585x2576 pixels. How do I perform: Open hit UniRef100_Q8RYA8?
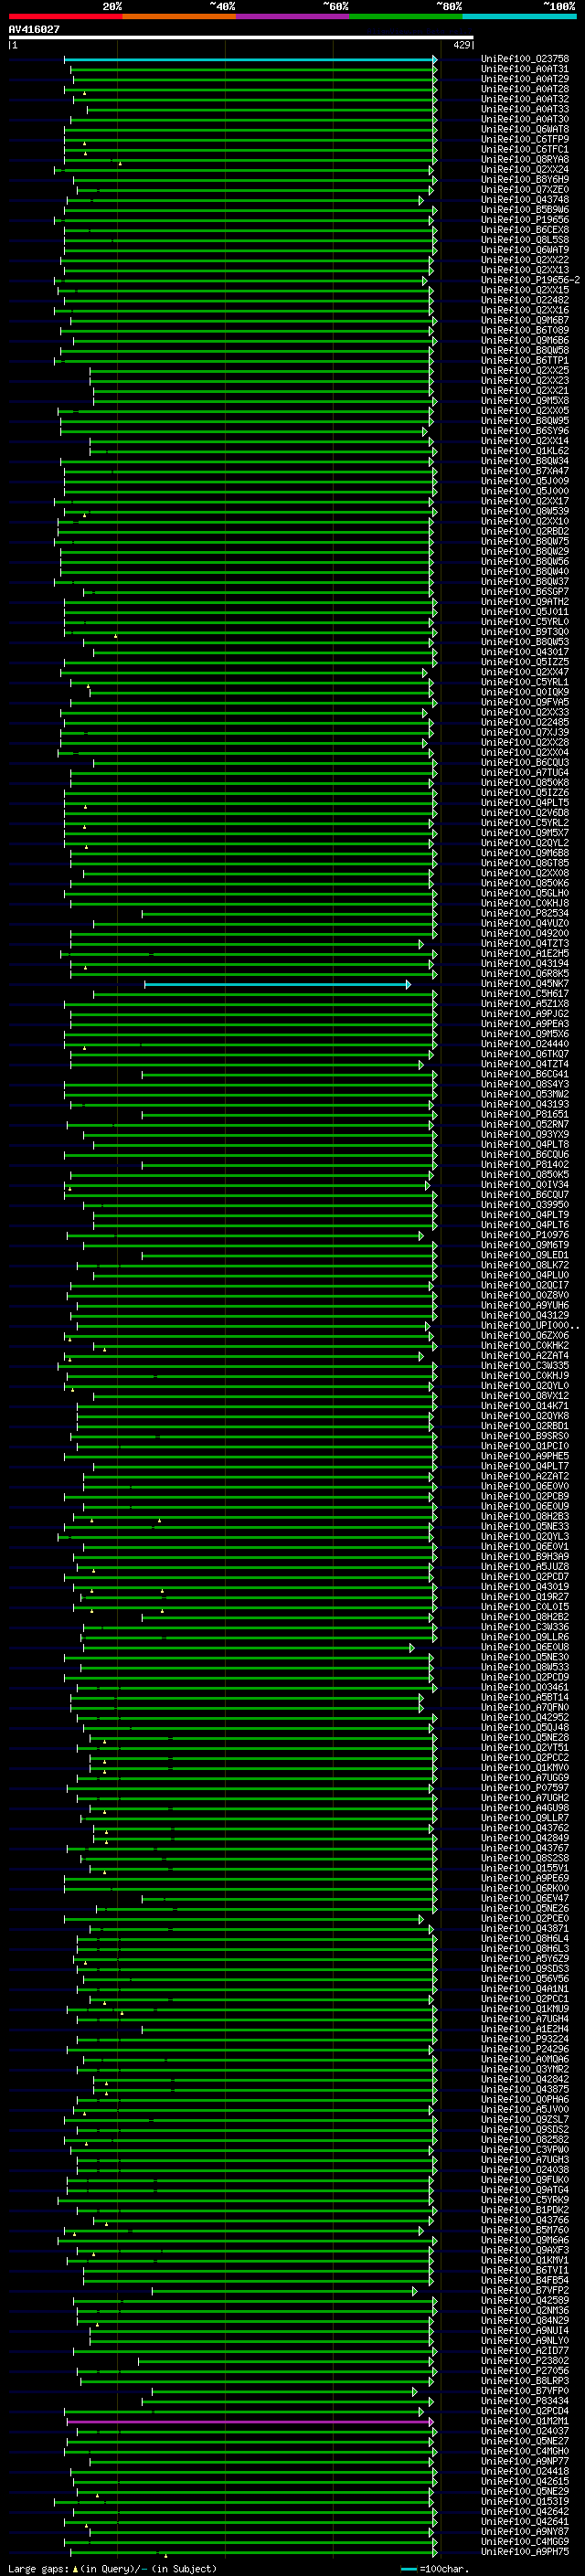tap(525, 160)
